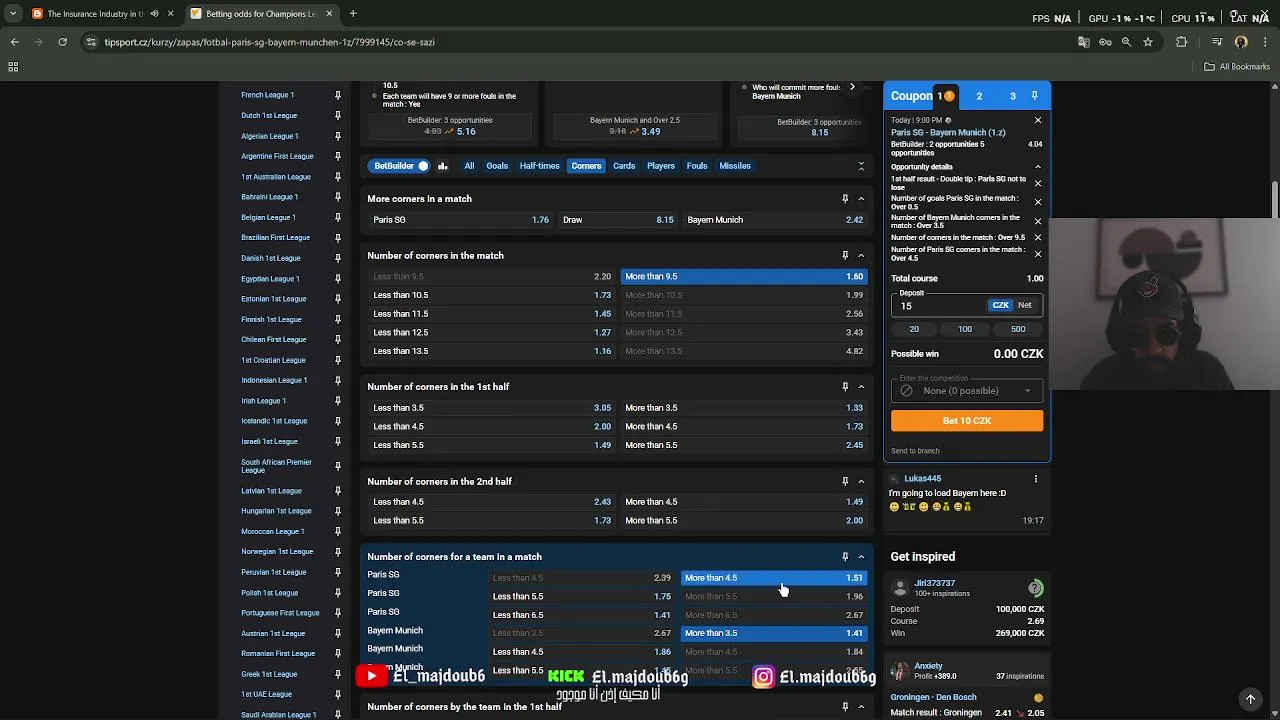Click the back-to-top arrow button
1280x720 pixels.
(1250, 699)
